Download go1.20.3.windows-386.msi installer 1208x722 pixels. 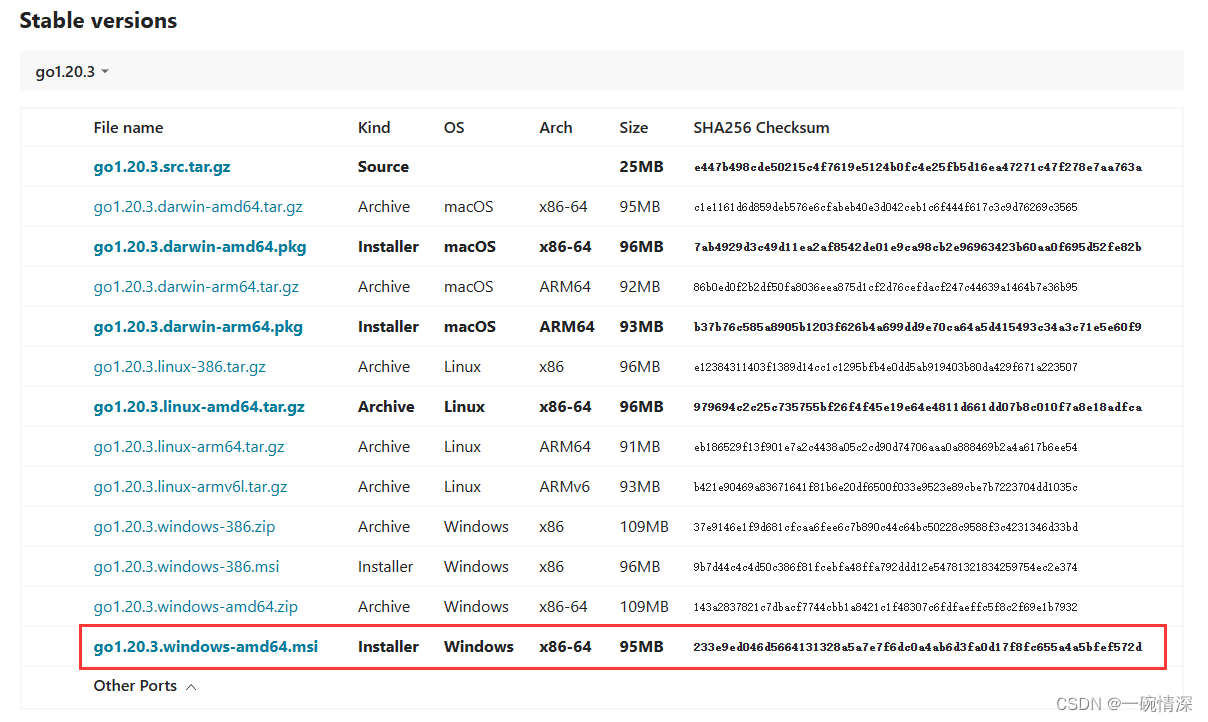(186, 567)
